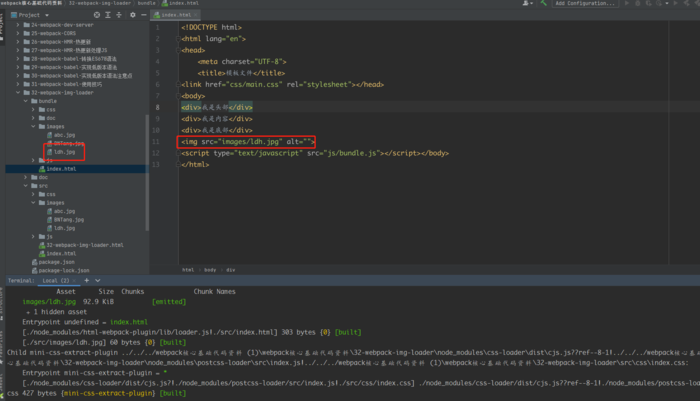This screenshot has width=700, height=401.
Task: Click the img src code on line 11
Action: (x=247, y=142)
